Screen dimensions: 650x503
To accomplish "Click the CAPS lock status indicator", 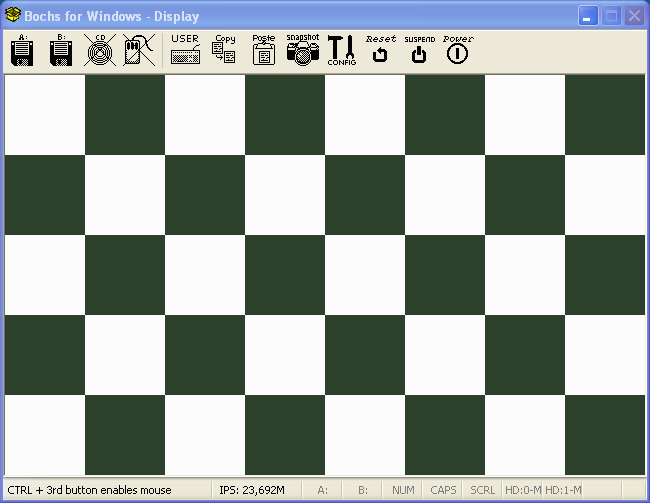I will (443, 490).
